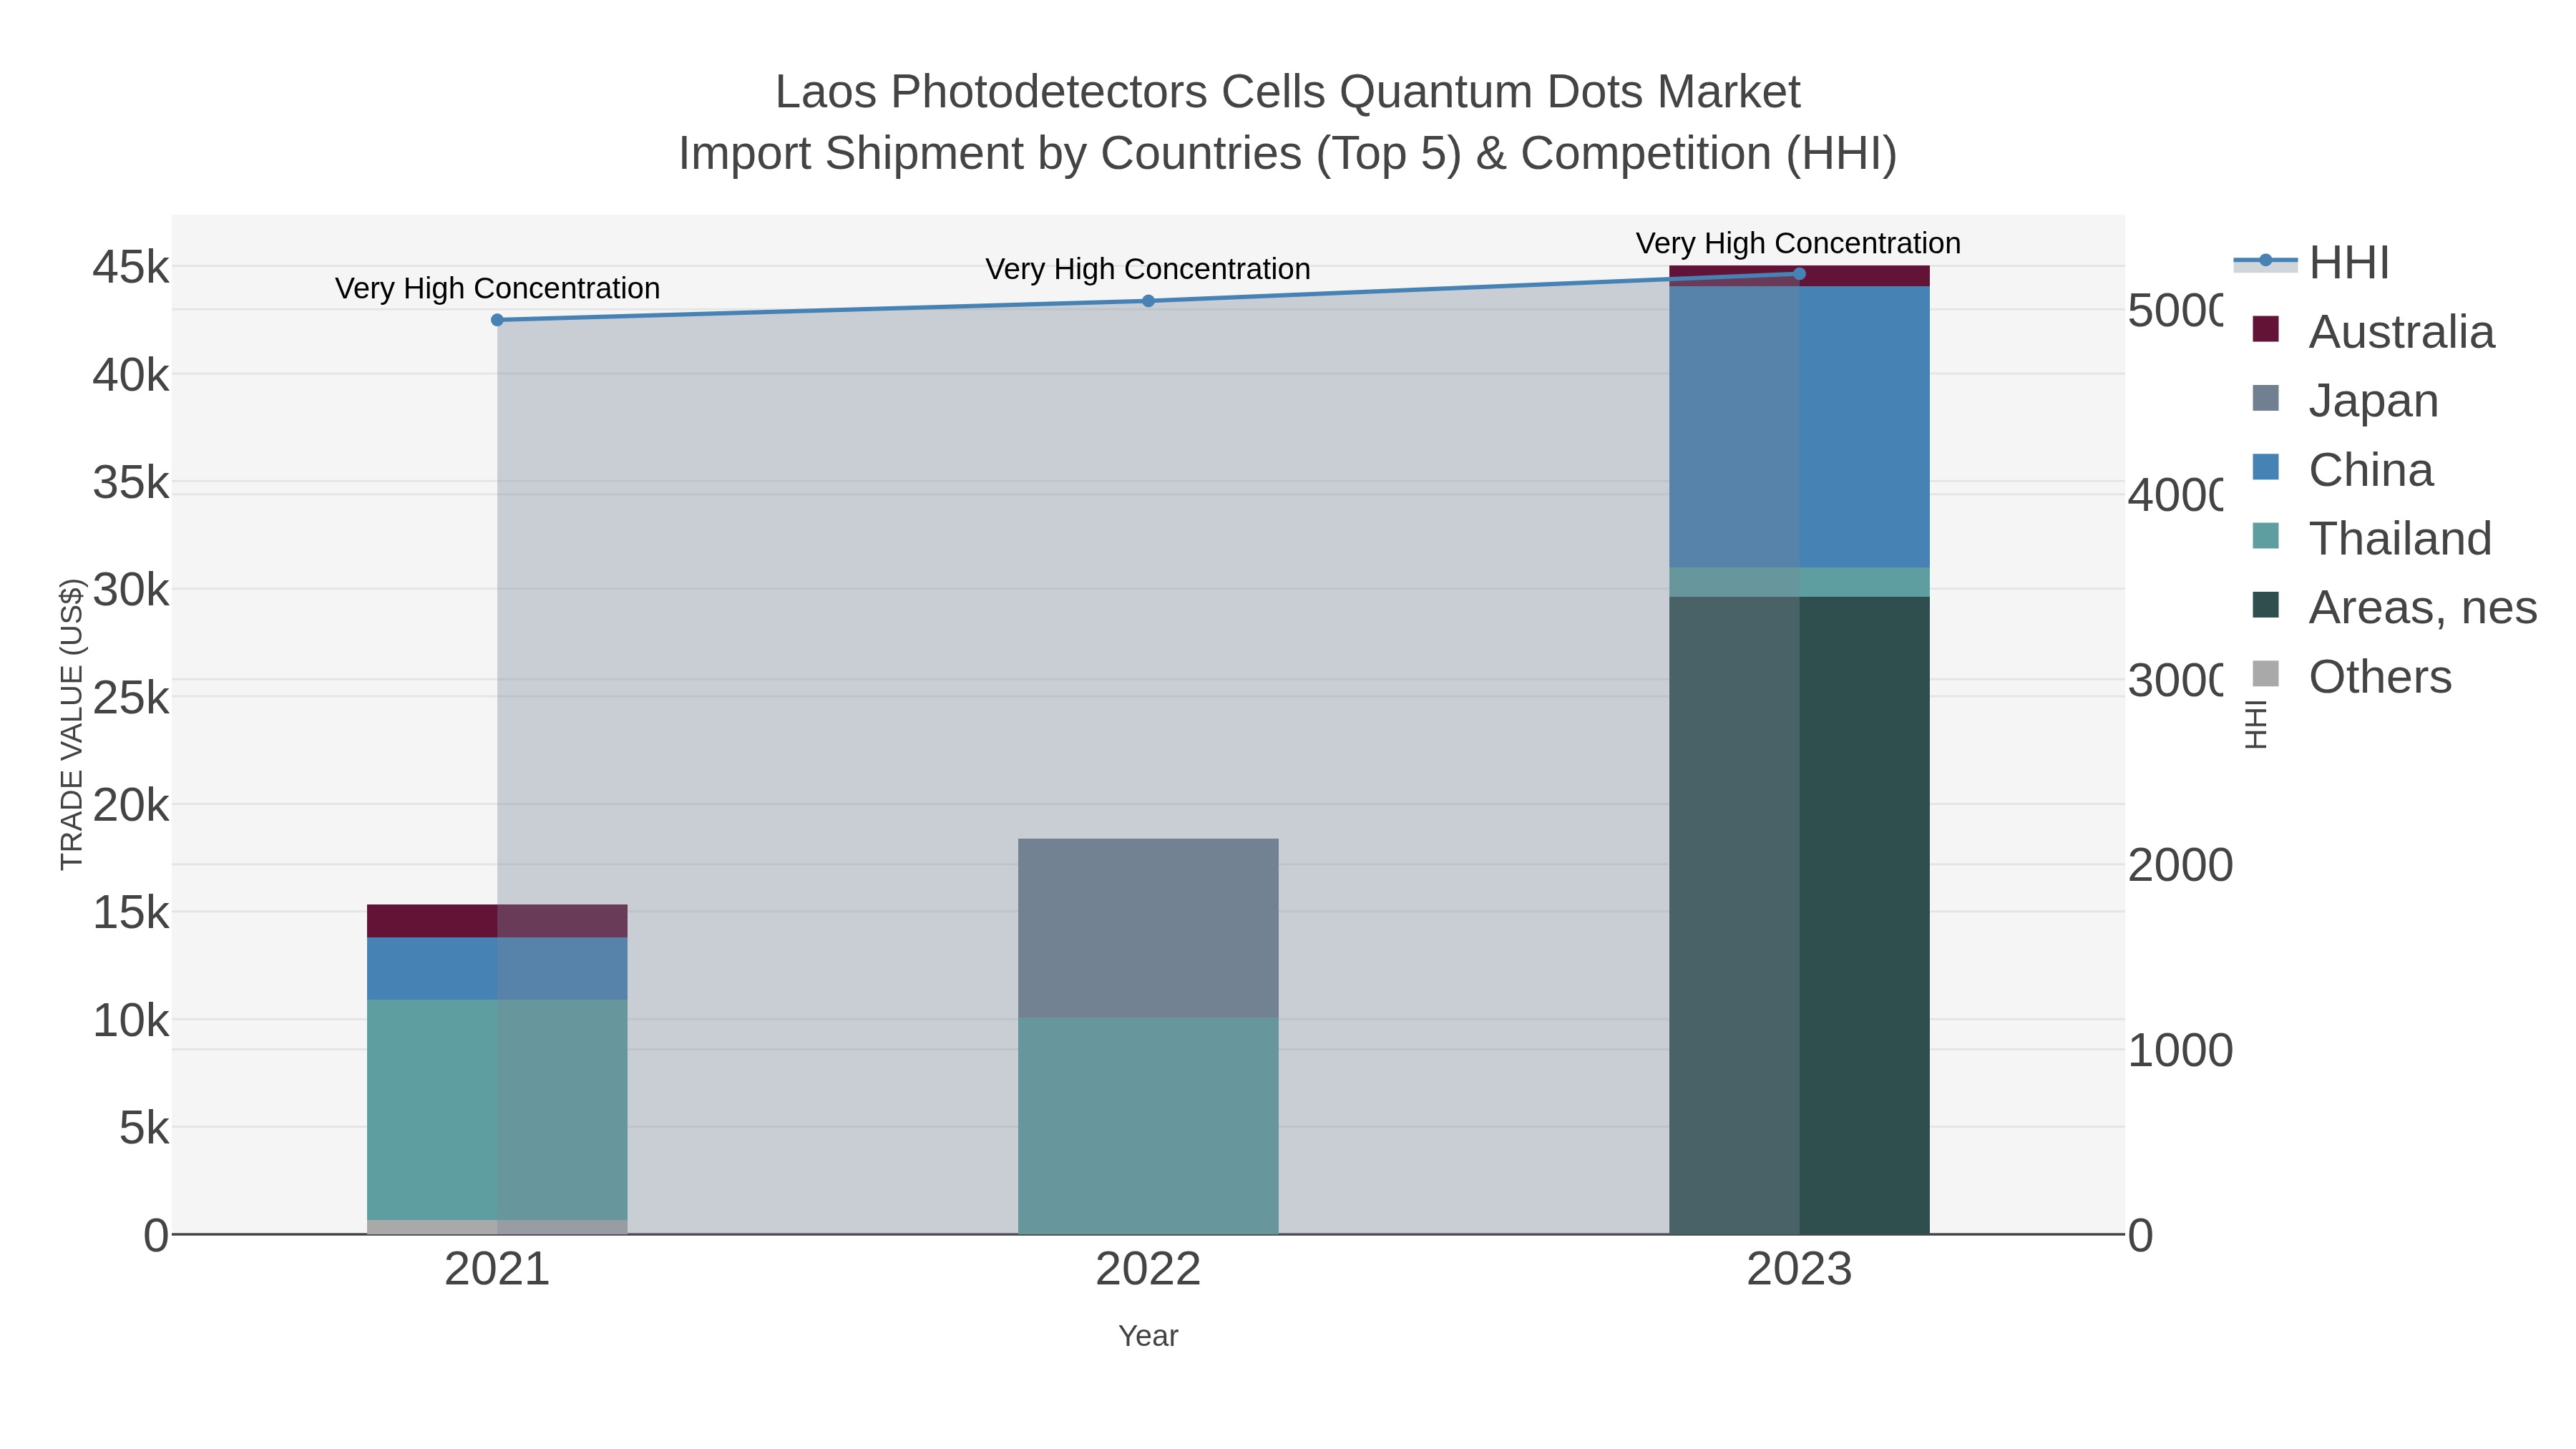Click the Very High Concentration label above 2021
Screen dimensions: 2576x1449
497,288
